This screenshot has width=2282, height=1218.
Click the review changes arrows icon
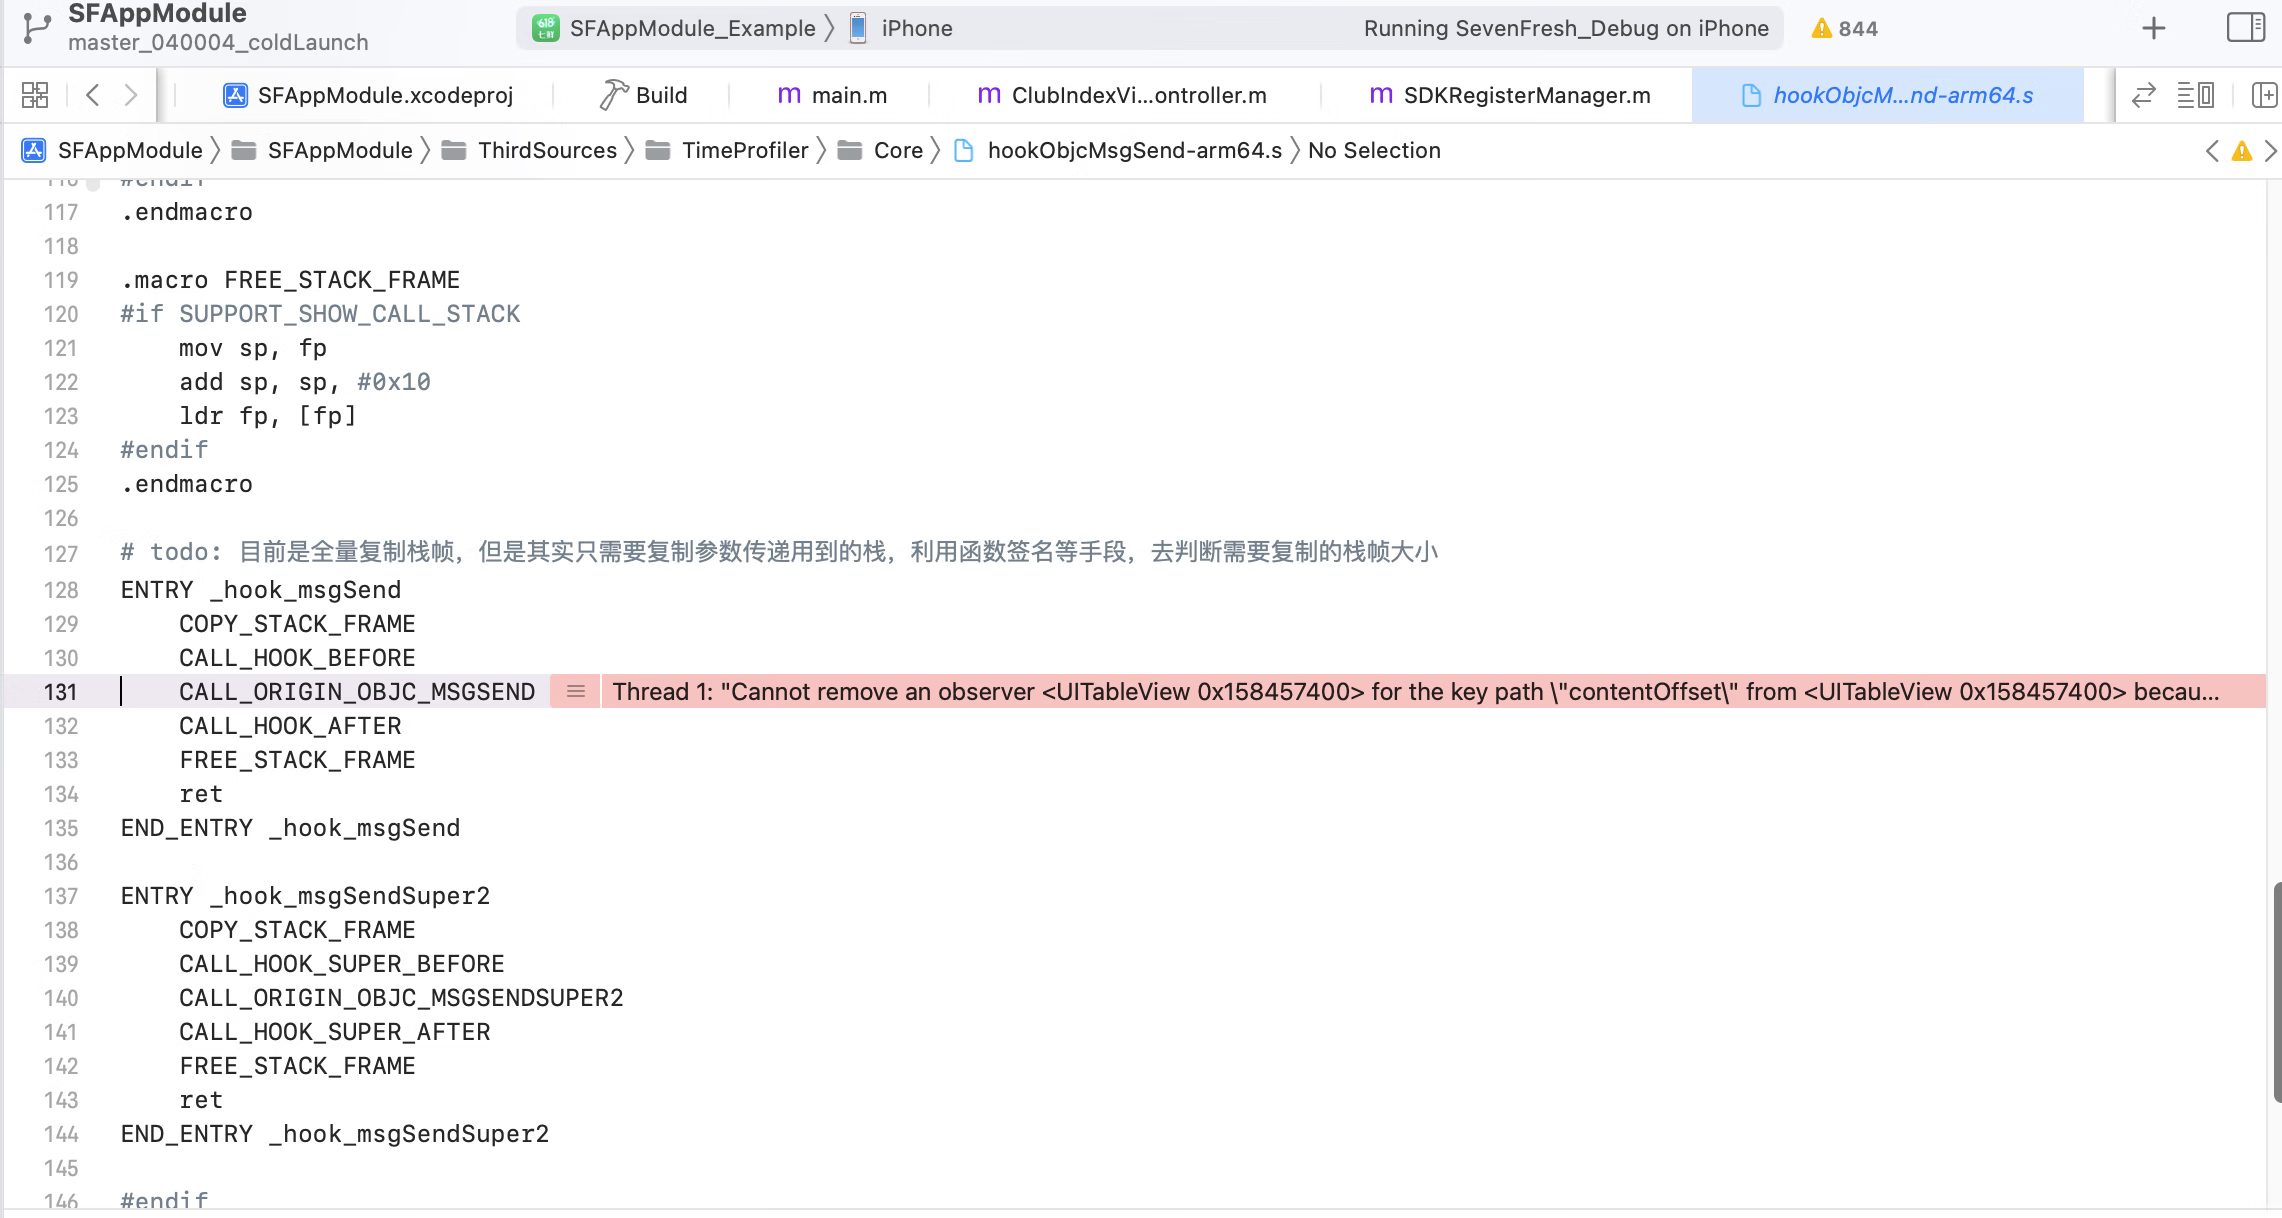(x=2143, y=95)
